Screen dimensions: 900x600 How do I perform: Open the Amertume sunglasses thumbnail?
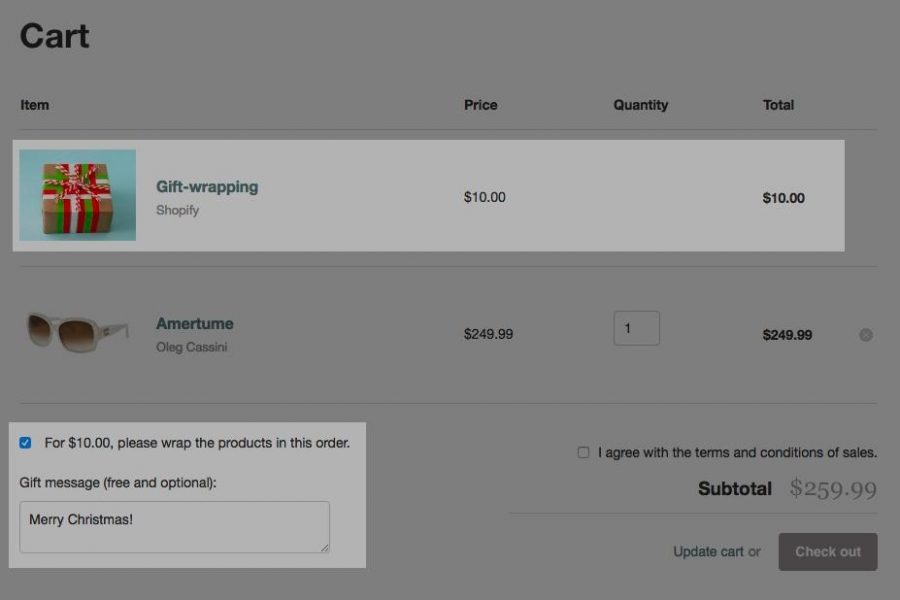point(77,332)
